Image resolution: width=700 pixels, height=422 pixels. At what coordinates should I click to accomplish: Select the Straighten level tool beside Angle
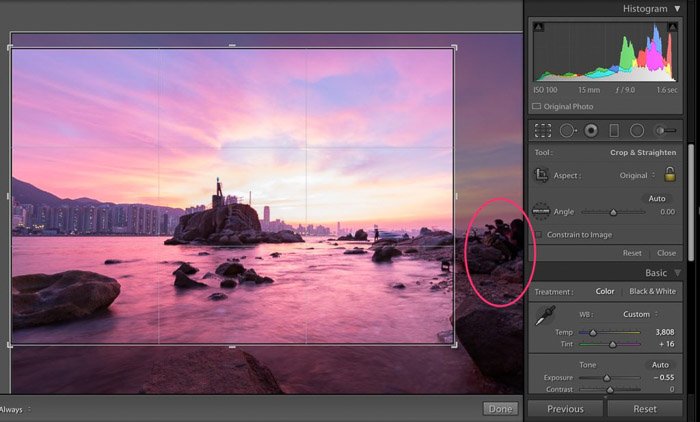click(541, 211)
